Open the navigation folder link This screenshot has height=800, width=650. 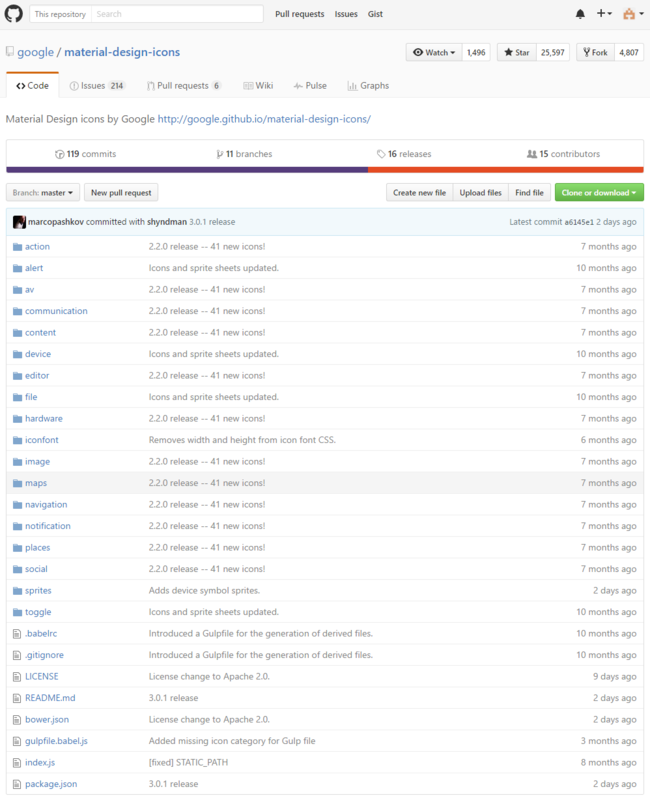46,504
